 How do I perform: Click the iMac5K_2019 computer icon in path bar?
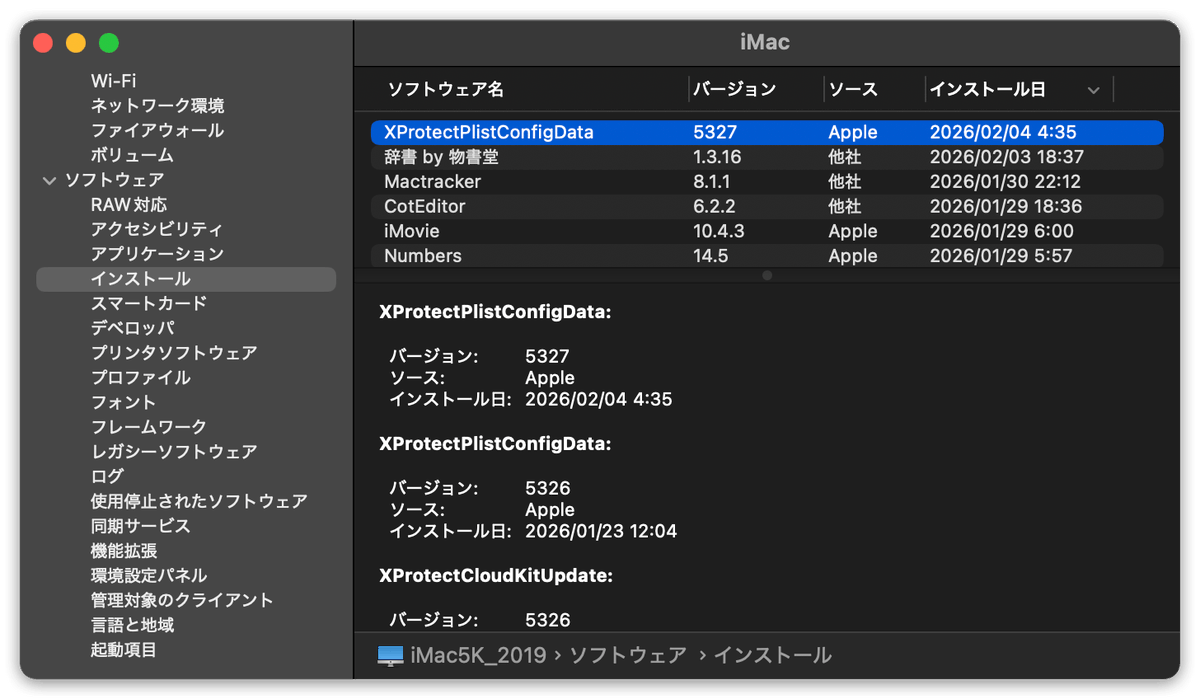[390, 656]
